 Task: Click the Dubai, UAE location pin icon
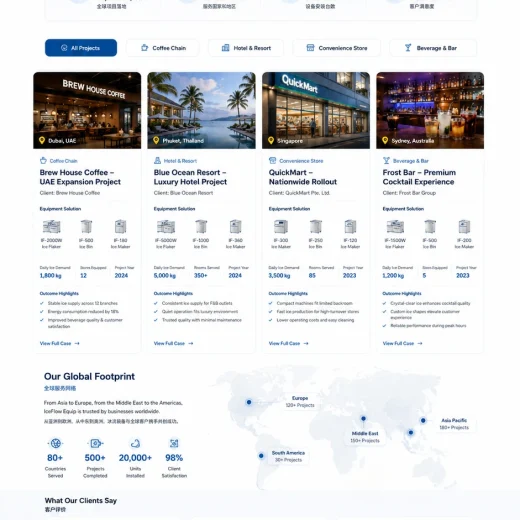click(42, 140)
